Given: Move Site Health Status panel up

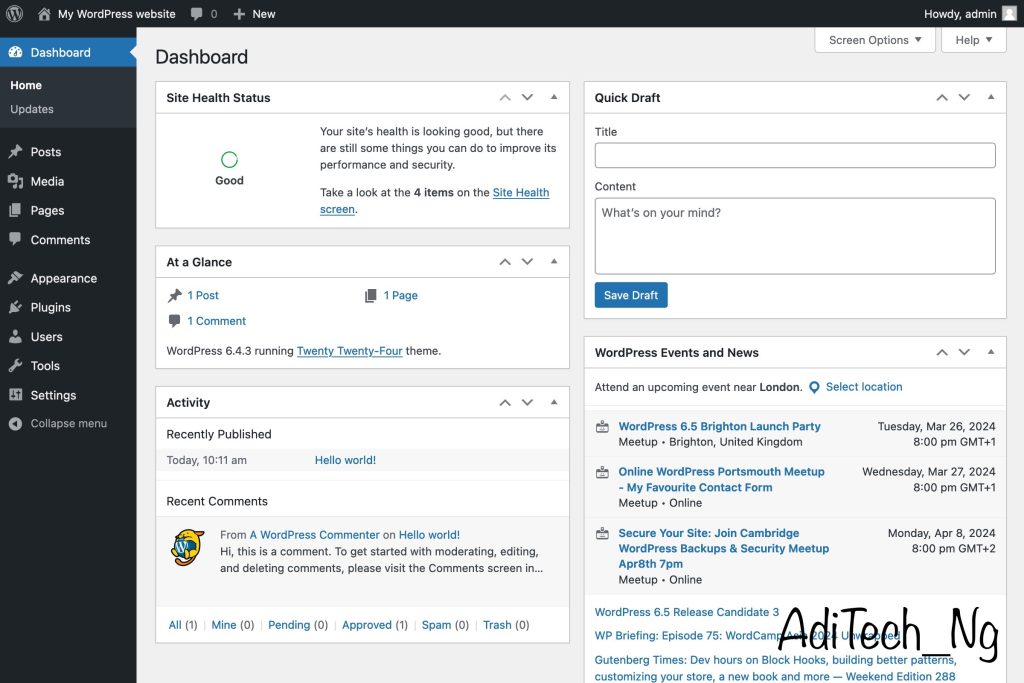Looking at the screenshot, I should pyautogui.click(x=505, y=97).
